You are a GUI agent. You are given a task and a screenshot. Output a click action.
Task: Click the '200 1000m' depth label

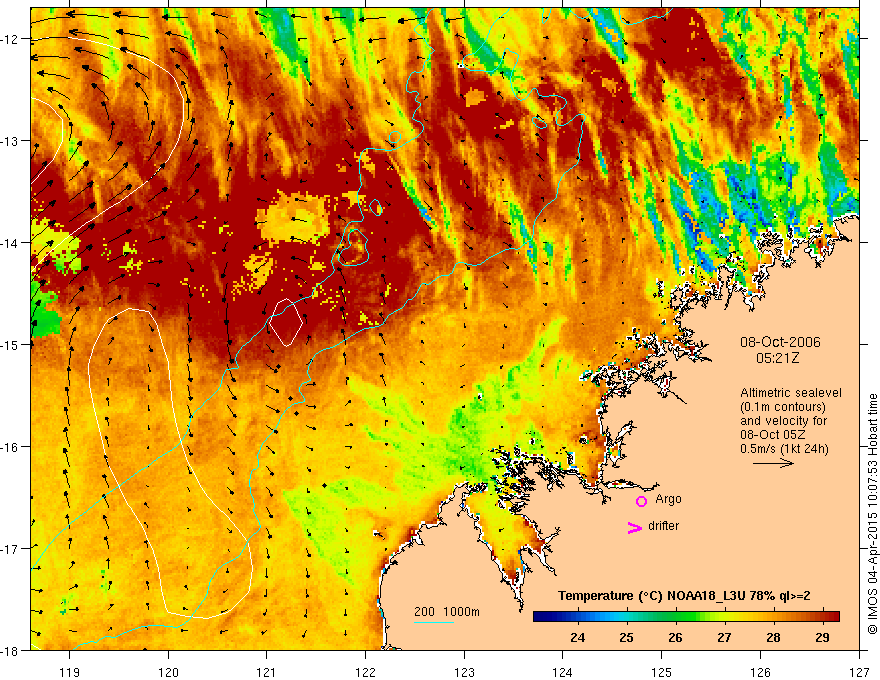(x=447, y=612)
